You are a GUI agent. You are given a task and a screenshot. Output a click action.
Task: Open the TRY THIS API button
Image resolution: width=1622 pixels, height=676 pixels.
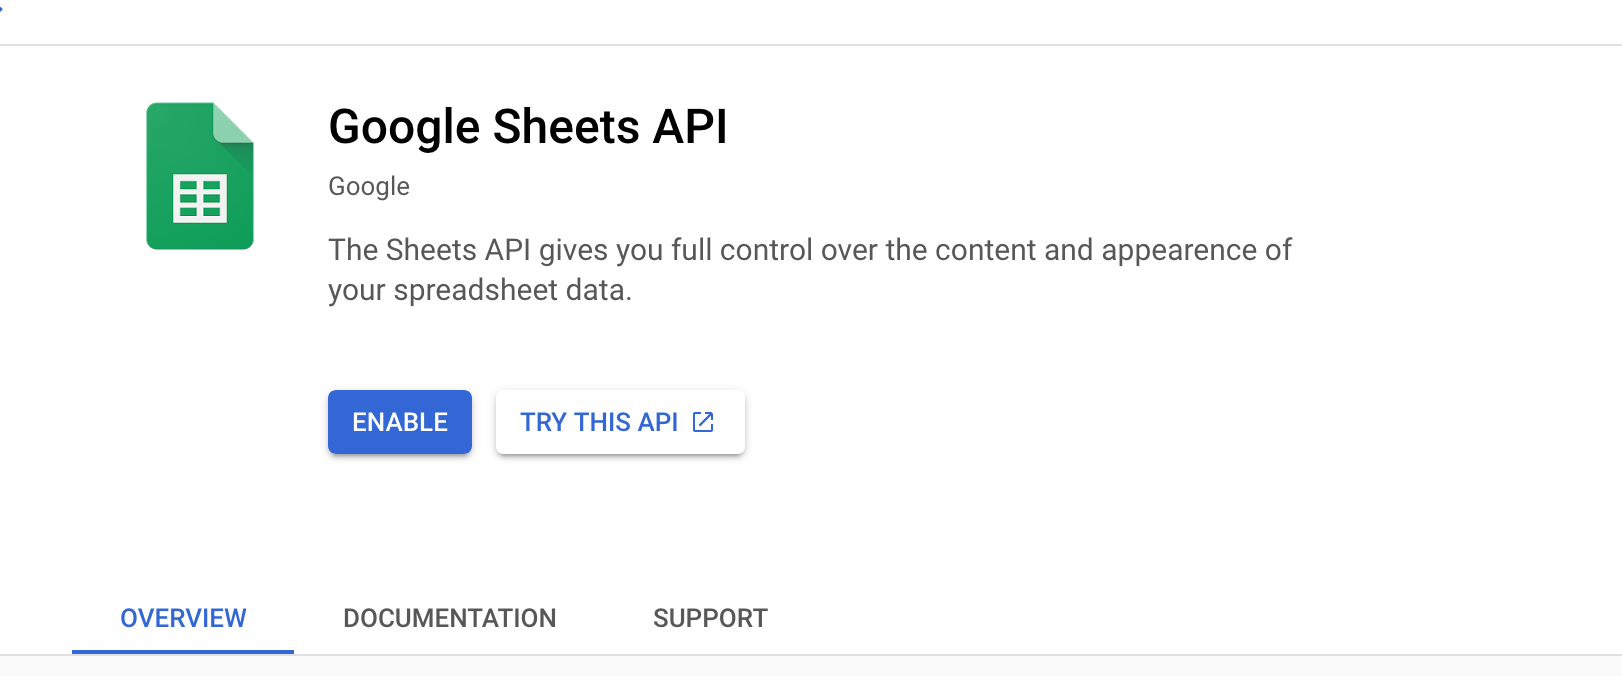(x=598, y=422)
